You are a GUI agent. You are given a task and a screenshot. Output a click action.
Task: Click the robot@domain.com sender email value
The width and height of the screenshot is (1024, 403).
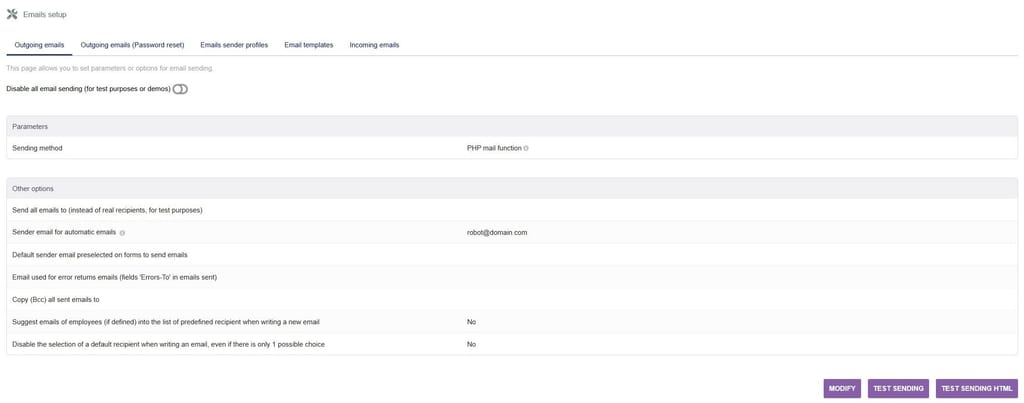click(497, 232)
